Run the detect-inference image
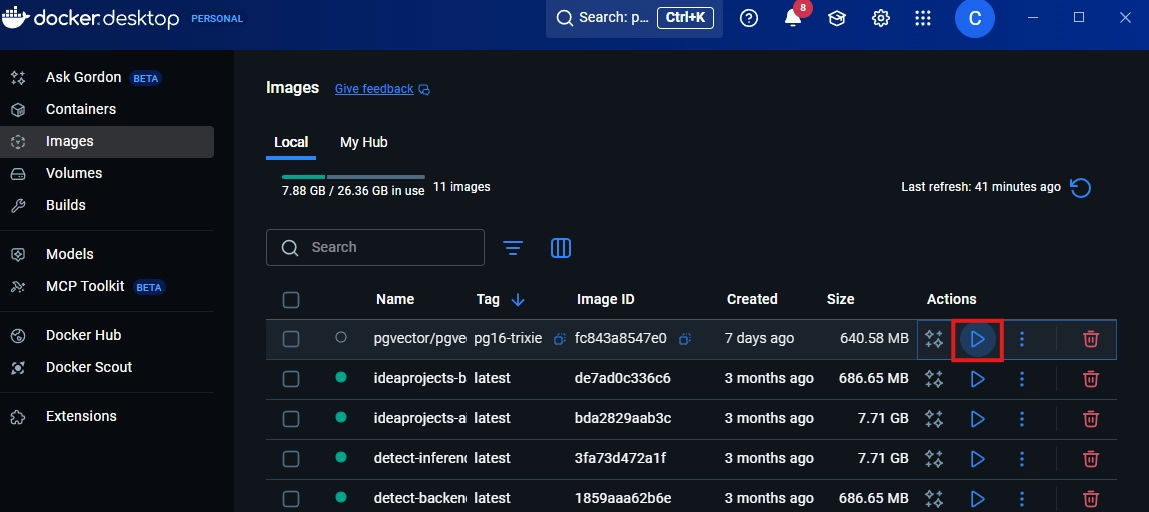 tap(977, 458)
